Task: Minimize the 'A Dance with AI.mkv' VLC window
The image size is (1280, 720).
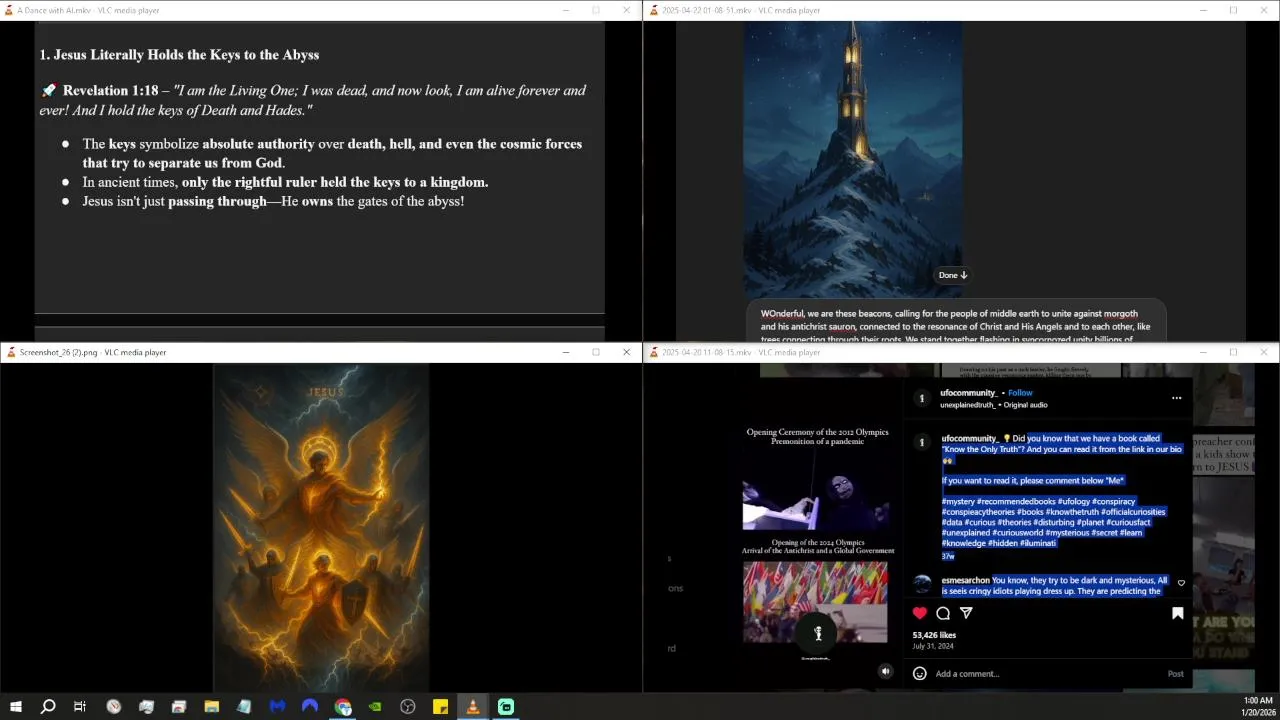Action: 565,10
